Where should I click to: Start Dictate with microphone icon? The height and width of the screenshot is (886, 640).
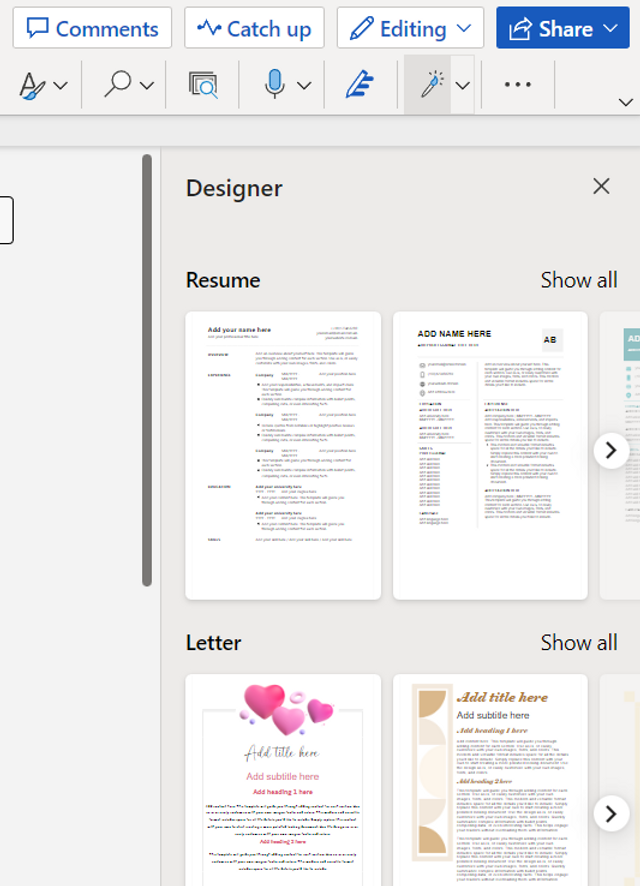coord(275,84)
